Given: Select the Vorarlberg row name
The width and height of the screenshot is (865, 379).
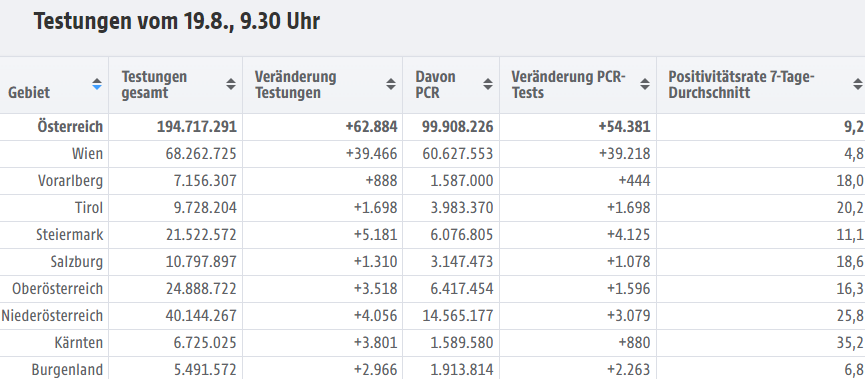Looking at the screenshot, I should point(71,181).
